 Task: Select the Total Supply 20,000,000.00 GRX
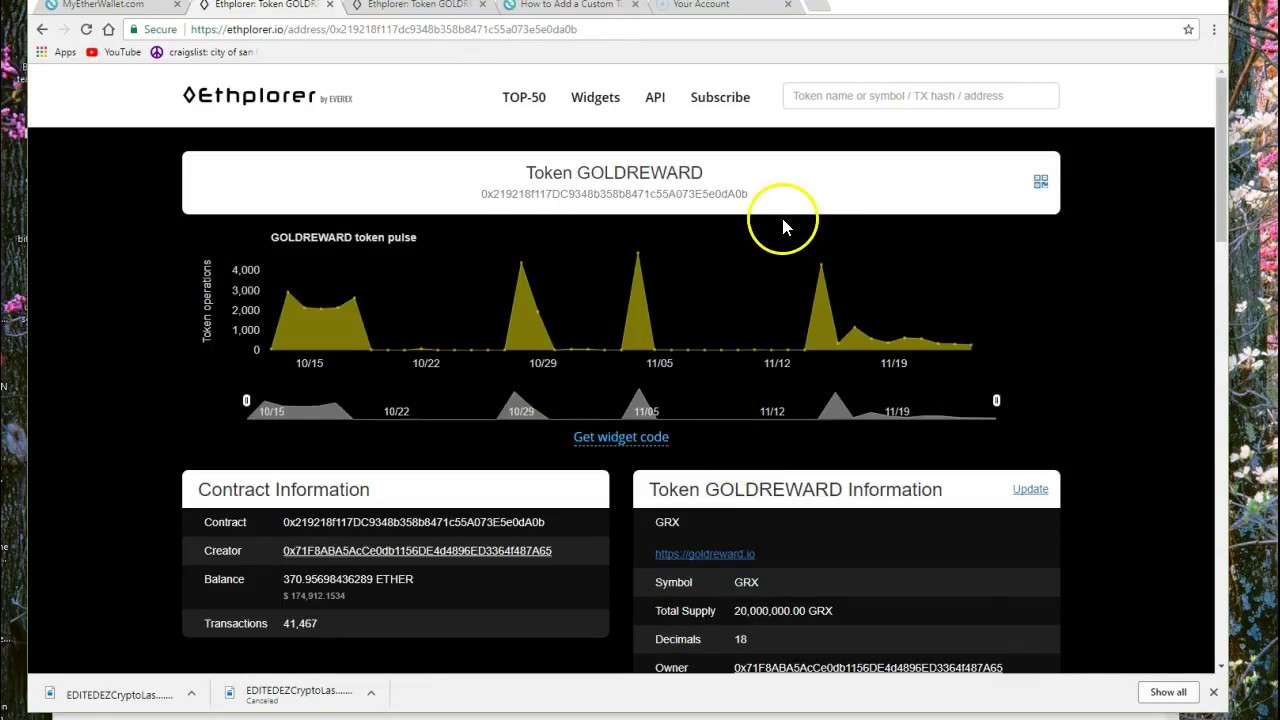[783, 611]
